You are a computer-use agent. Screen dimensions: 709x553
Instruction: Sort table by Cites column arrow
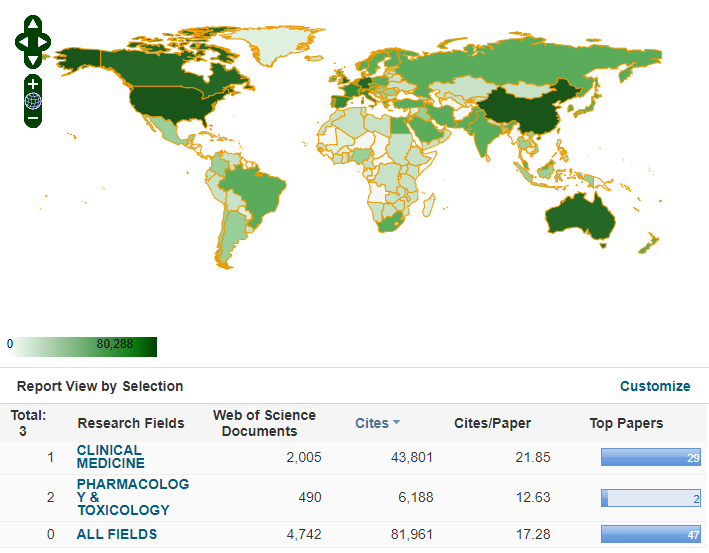pos(397,423)
